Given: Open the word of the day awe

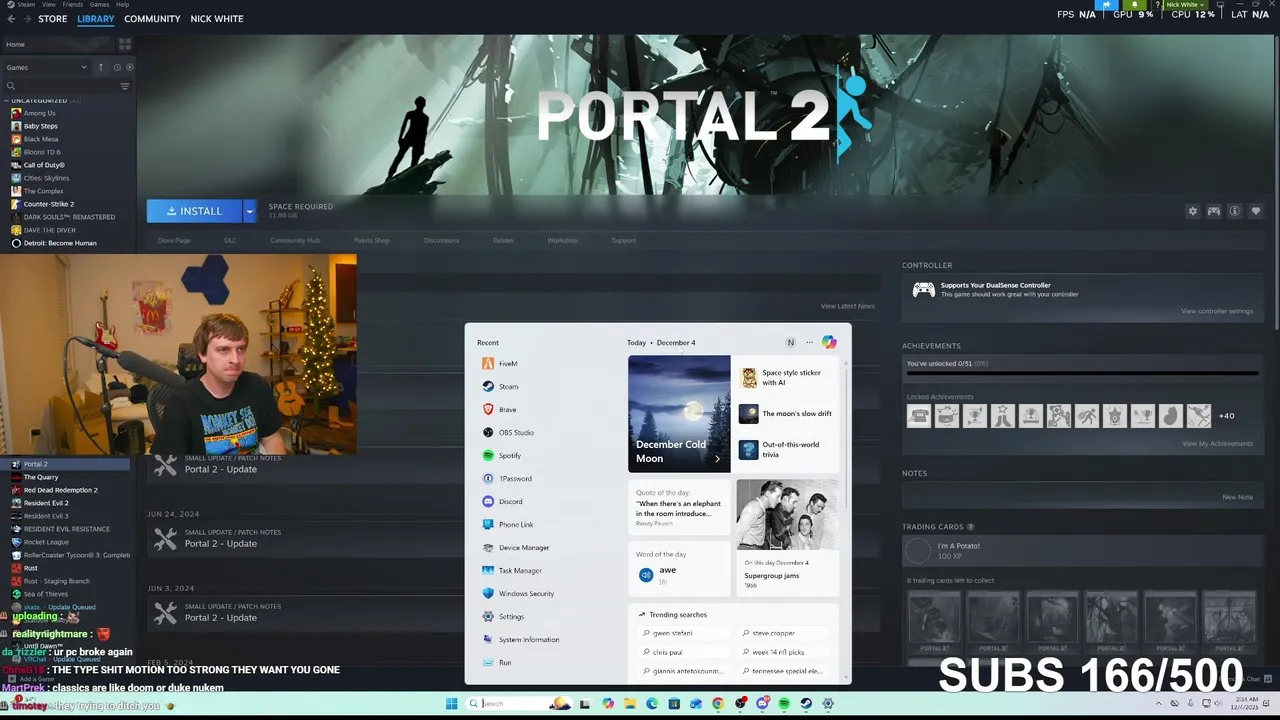Looking at the screenshot, I should coord(679,567).
